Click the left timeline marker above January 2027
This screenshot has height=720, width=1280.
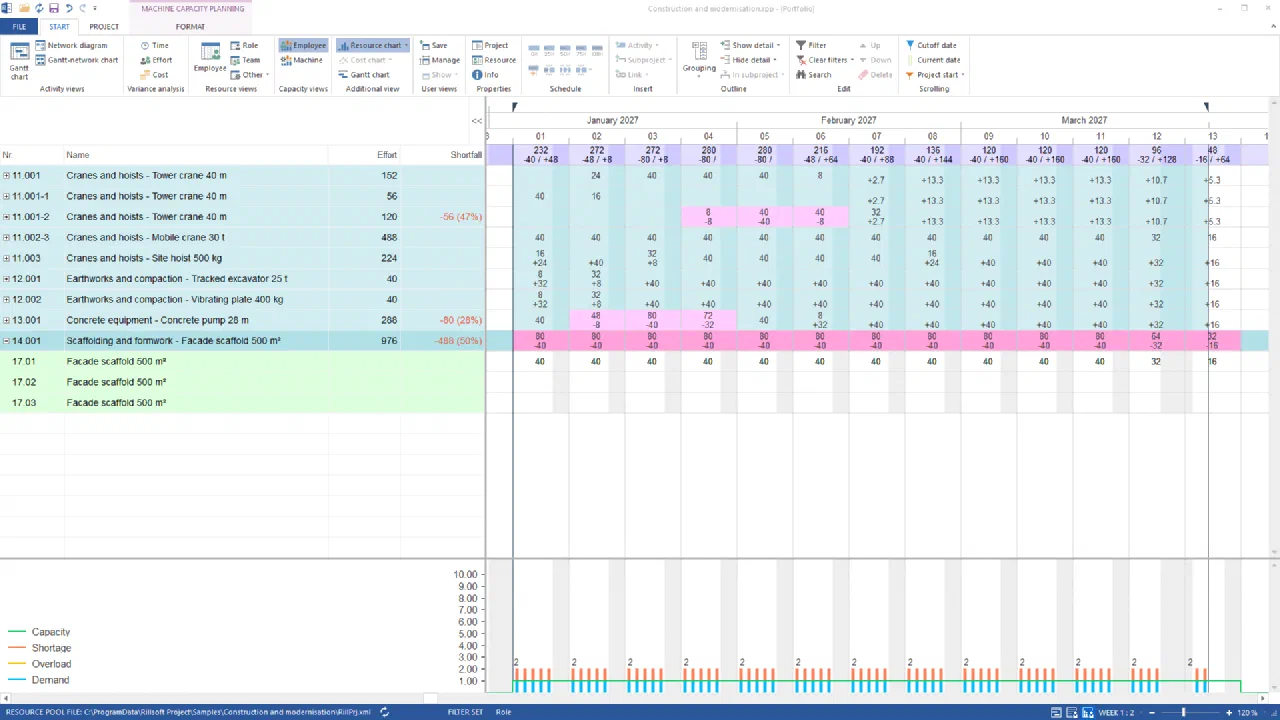tap(514, 106)
